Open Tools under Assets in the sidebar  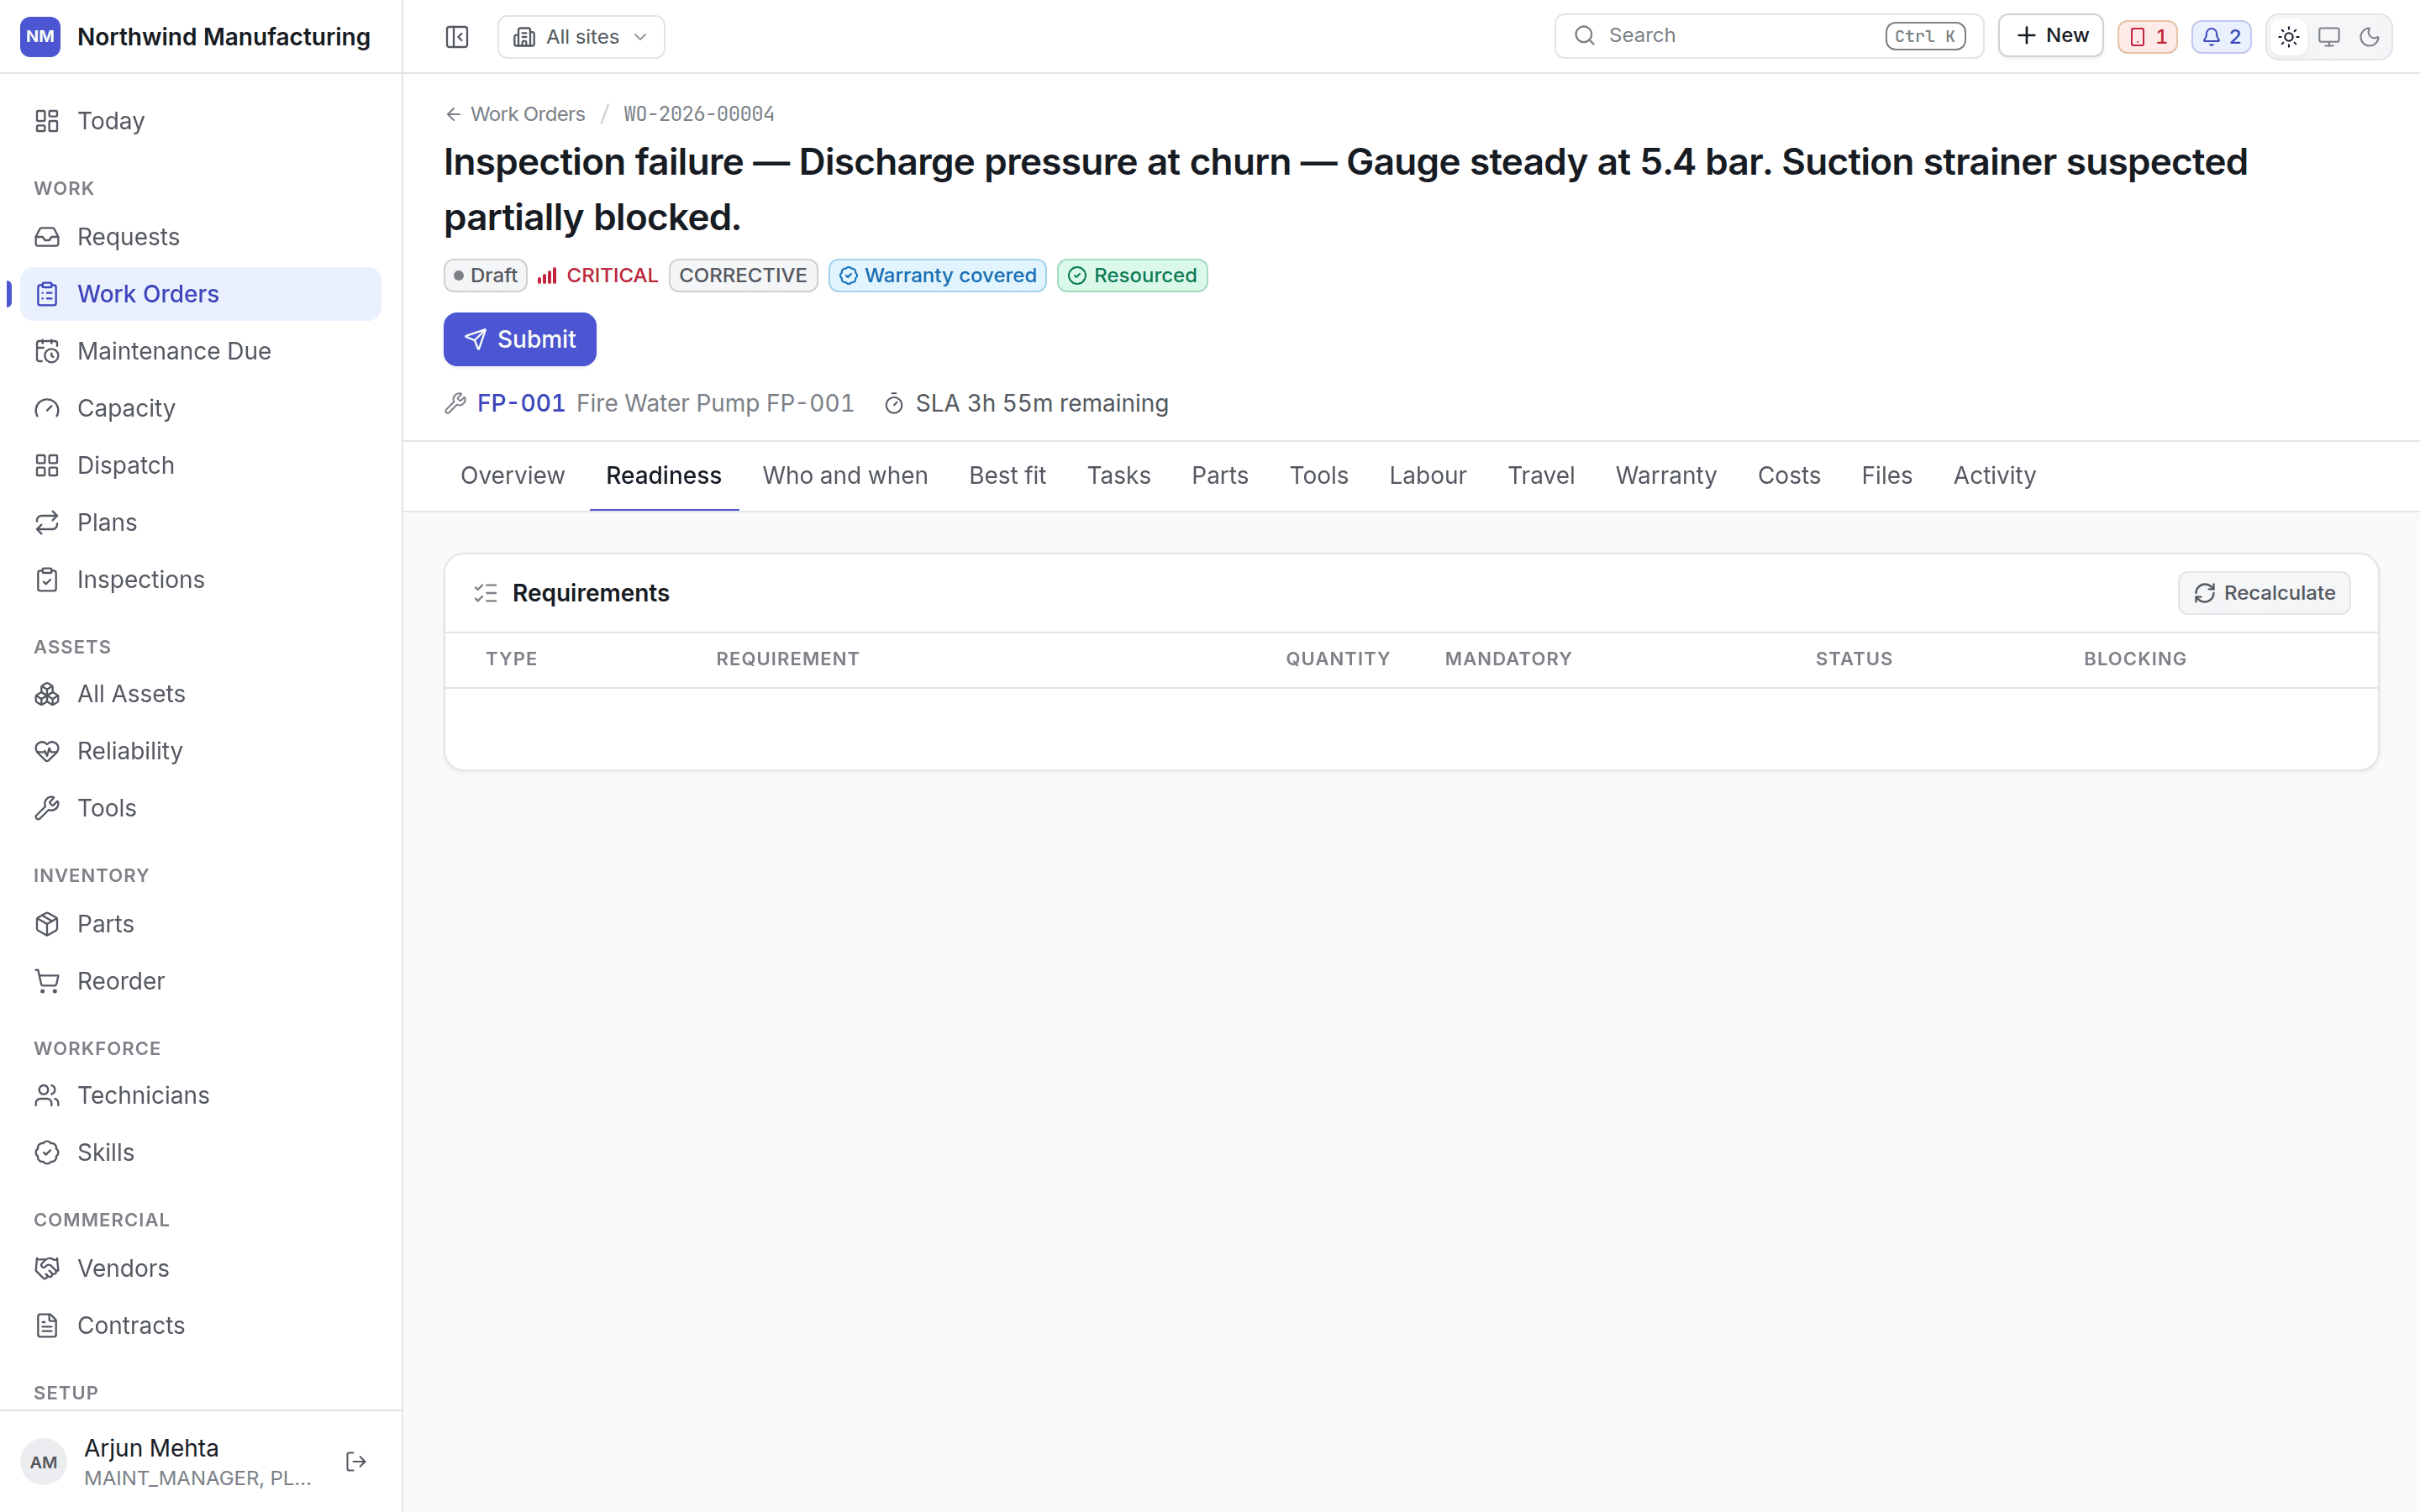[x=200, y=808]
